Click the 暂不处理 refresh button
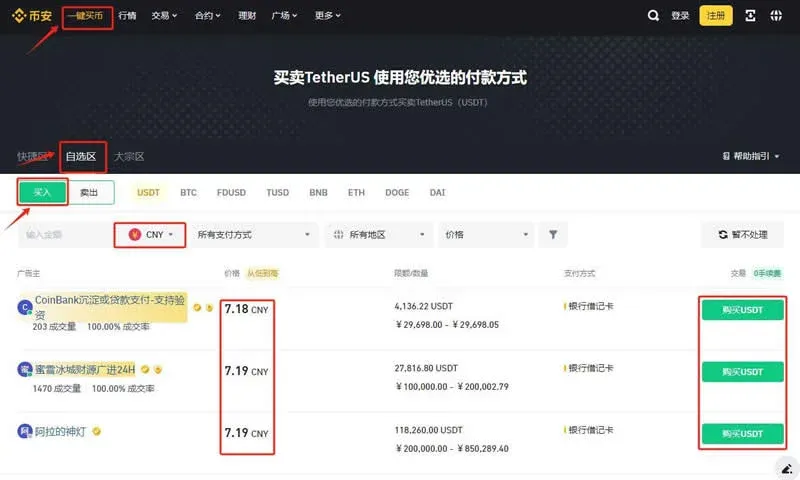Image resolution: width=800 pixels, height=480 pixels. coord(742,235)
